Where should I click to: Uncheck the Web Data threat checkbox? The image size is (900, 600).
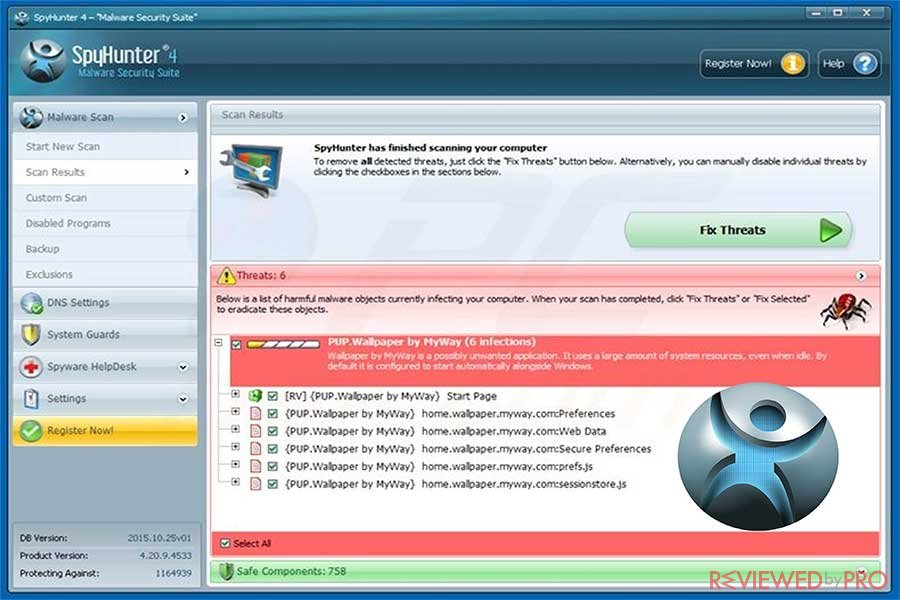pyautogui.click(x=273, y=432)
